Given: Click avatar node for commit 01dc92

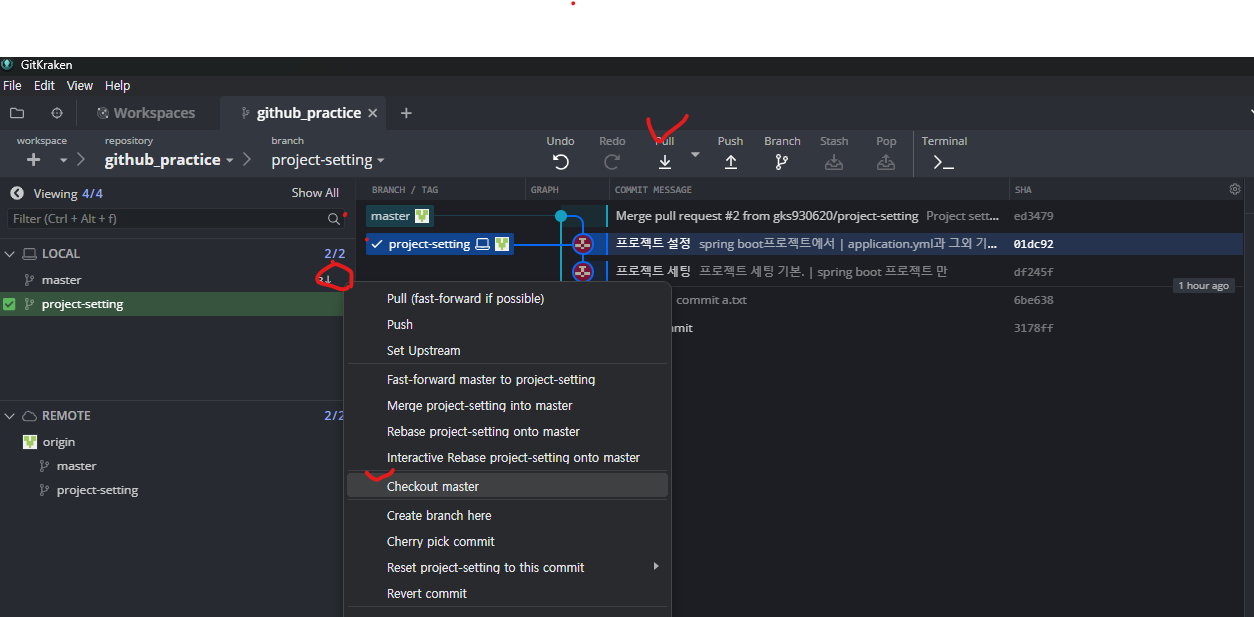Looking at the screenshot, I should click(x=583, y=244).
